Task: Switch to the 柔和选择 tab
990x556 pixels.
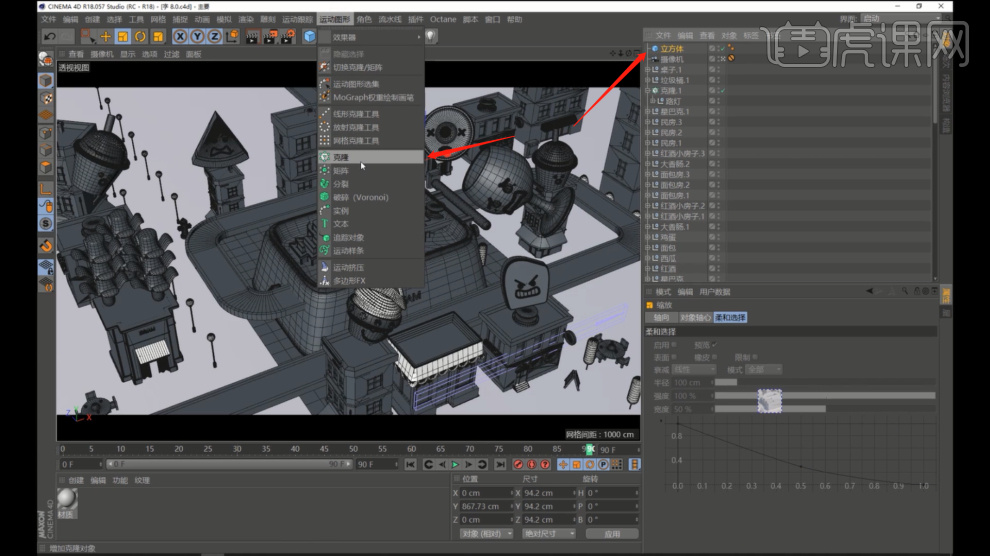Action: pyautogui.click(x=730, y=317)
